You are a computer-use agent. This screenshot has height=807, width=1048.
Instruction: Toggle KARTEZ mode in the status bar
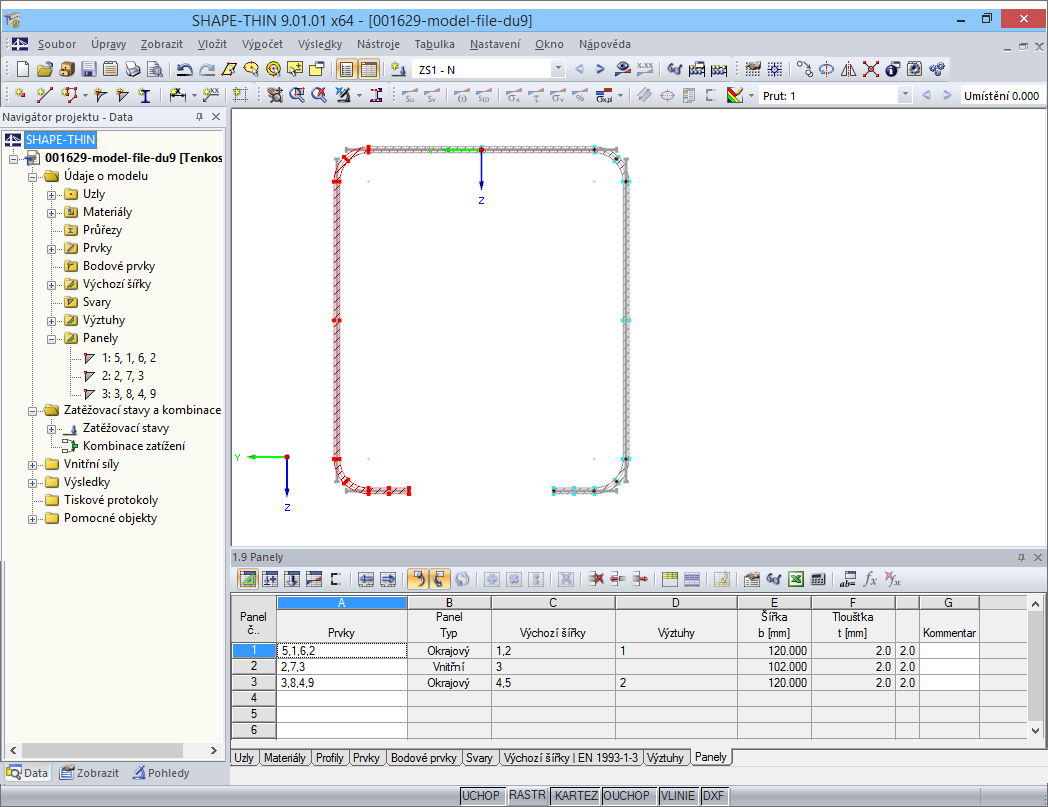pos(576,796)
